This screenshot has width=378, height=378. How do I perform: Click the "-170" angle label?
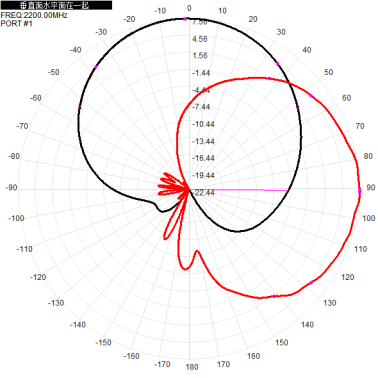pos(162,364)
